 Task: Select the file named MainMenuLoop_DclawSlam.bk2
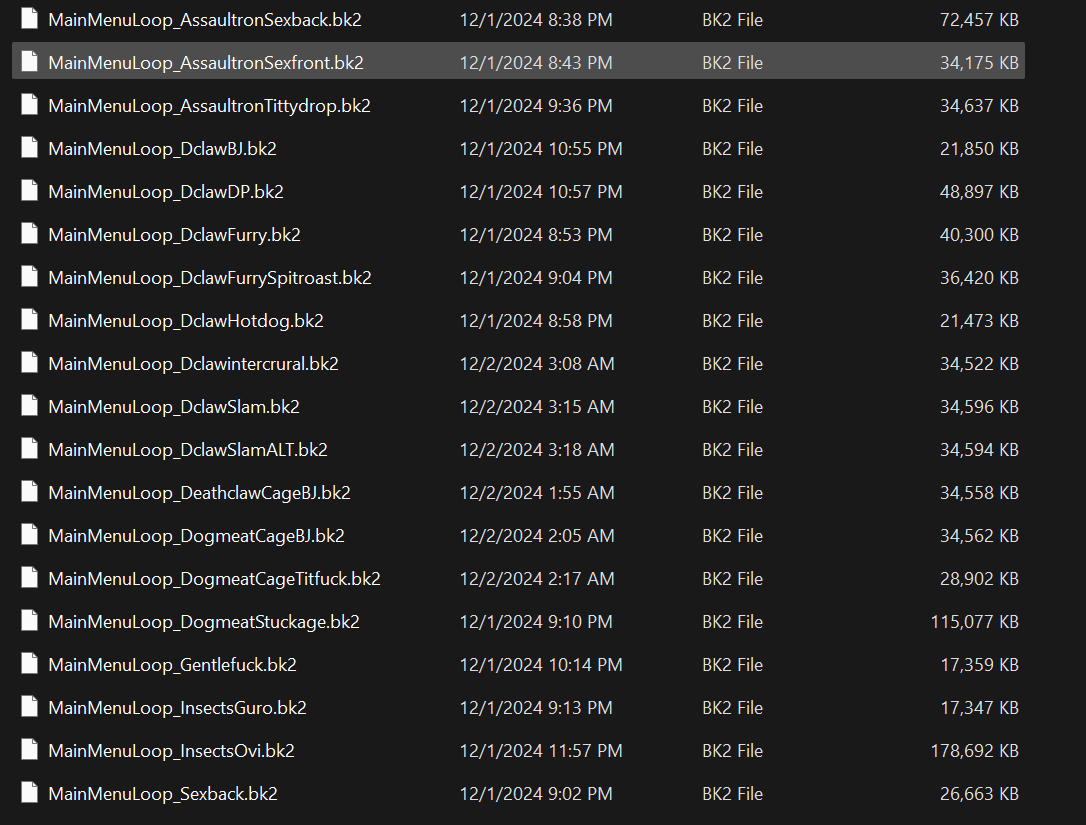(x=174, y=407)
